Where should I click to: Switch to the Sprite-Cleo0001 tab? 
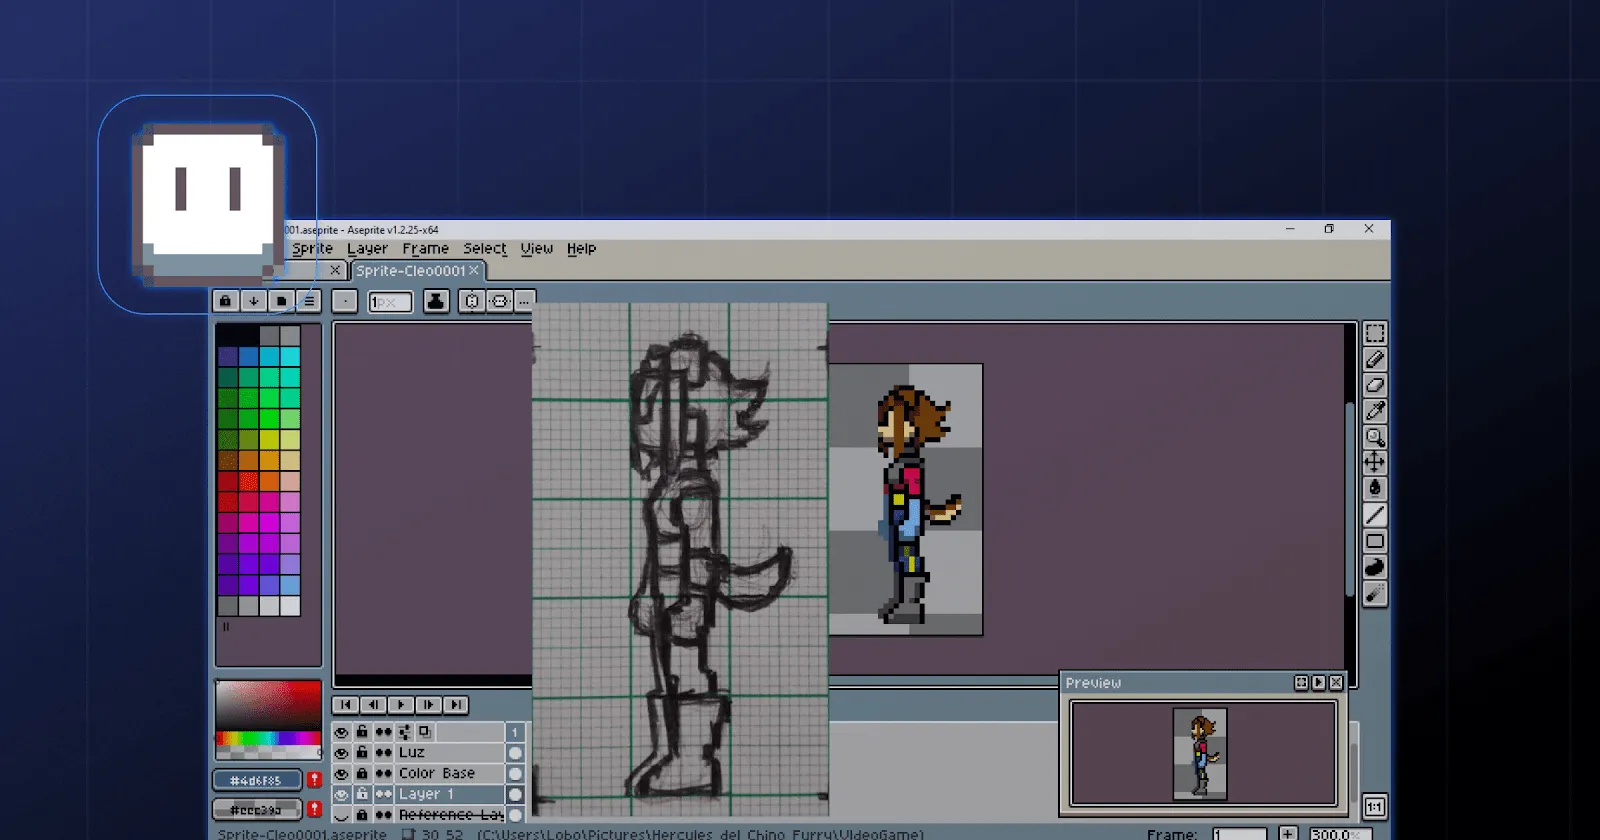click(x=418, y=271)
